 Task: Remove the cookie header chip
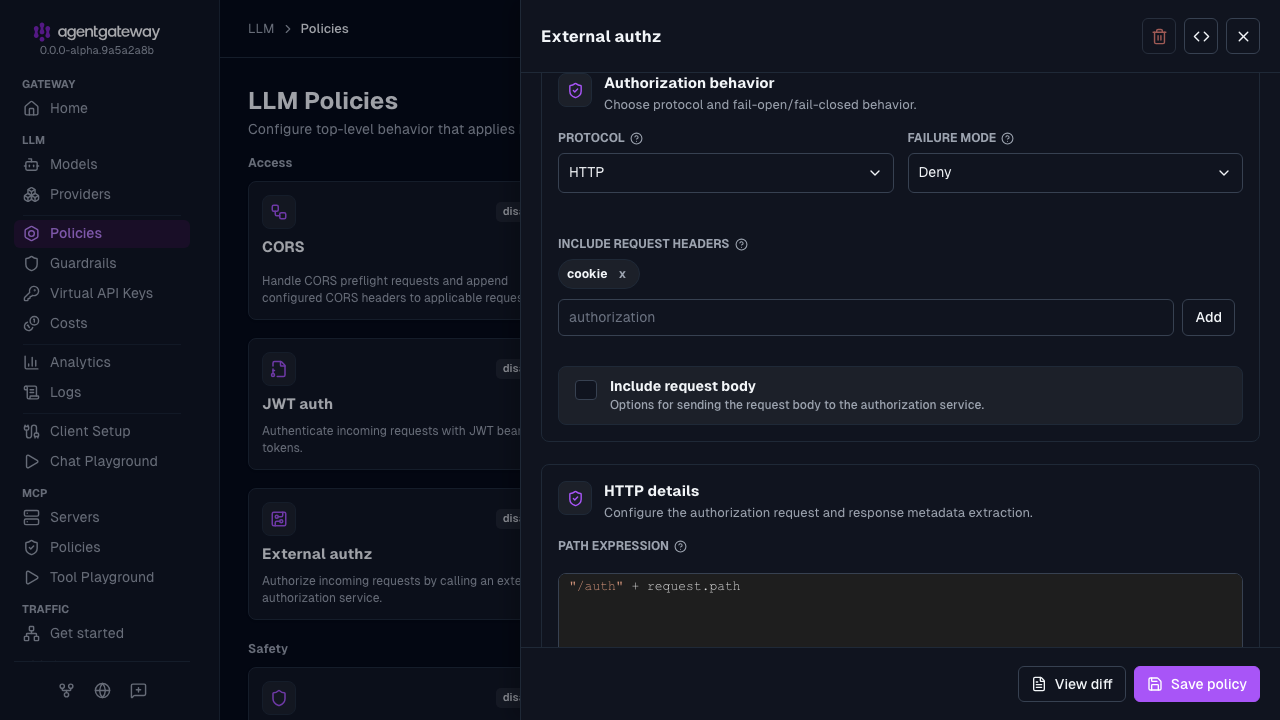(622, 274)
